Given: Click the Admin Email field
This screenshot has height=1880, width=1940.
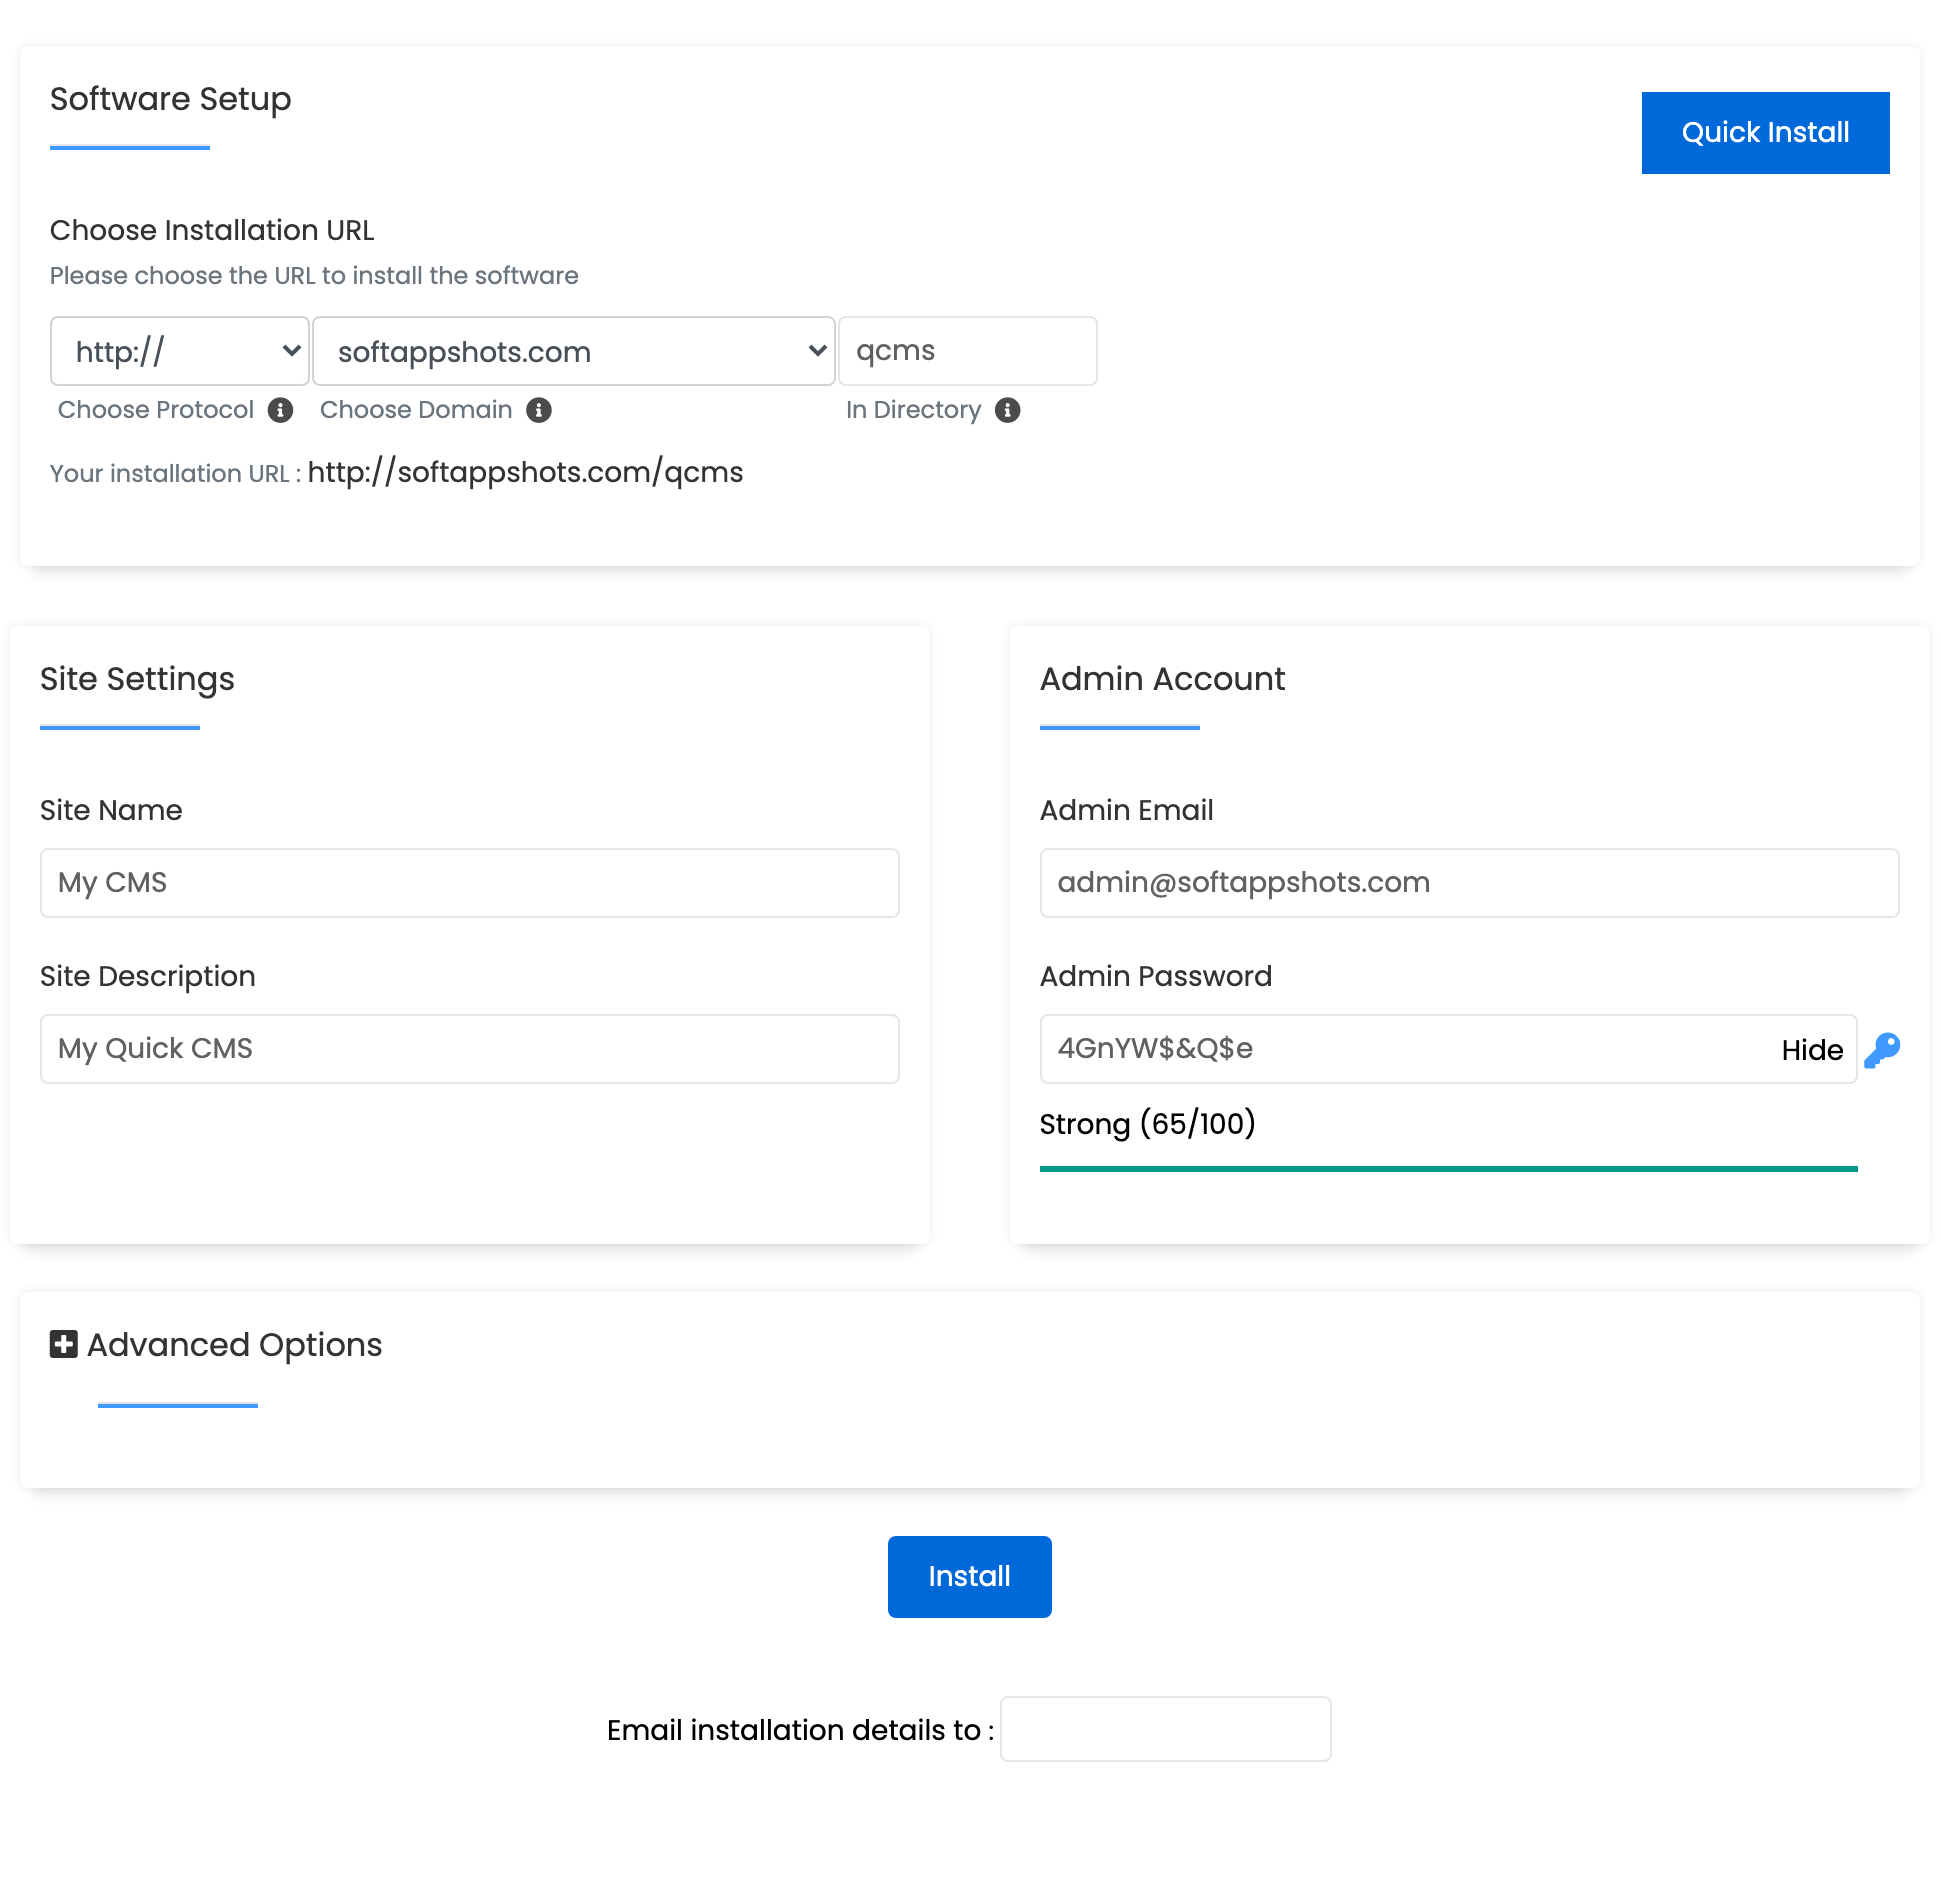Looking at the screenshot, I should coord(1469,882).
